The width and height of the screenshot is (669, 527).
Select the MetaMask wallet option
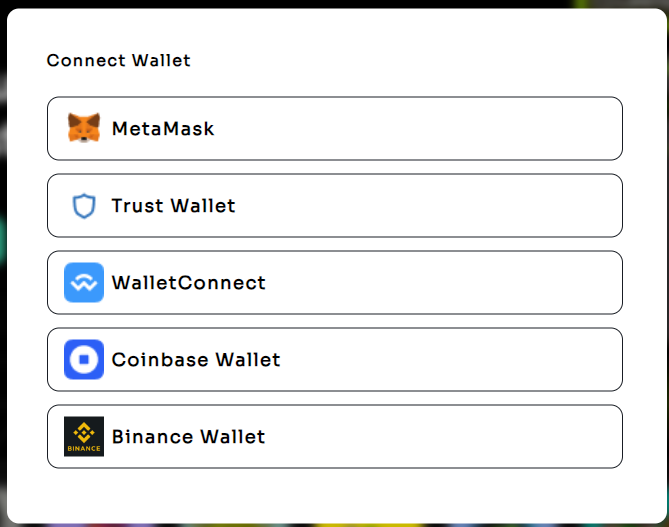point(334,128)
